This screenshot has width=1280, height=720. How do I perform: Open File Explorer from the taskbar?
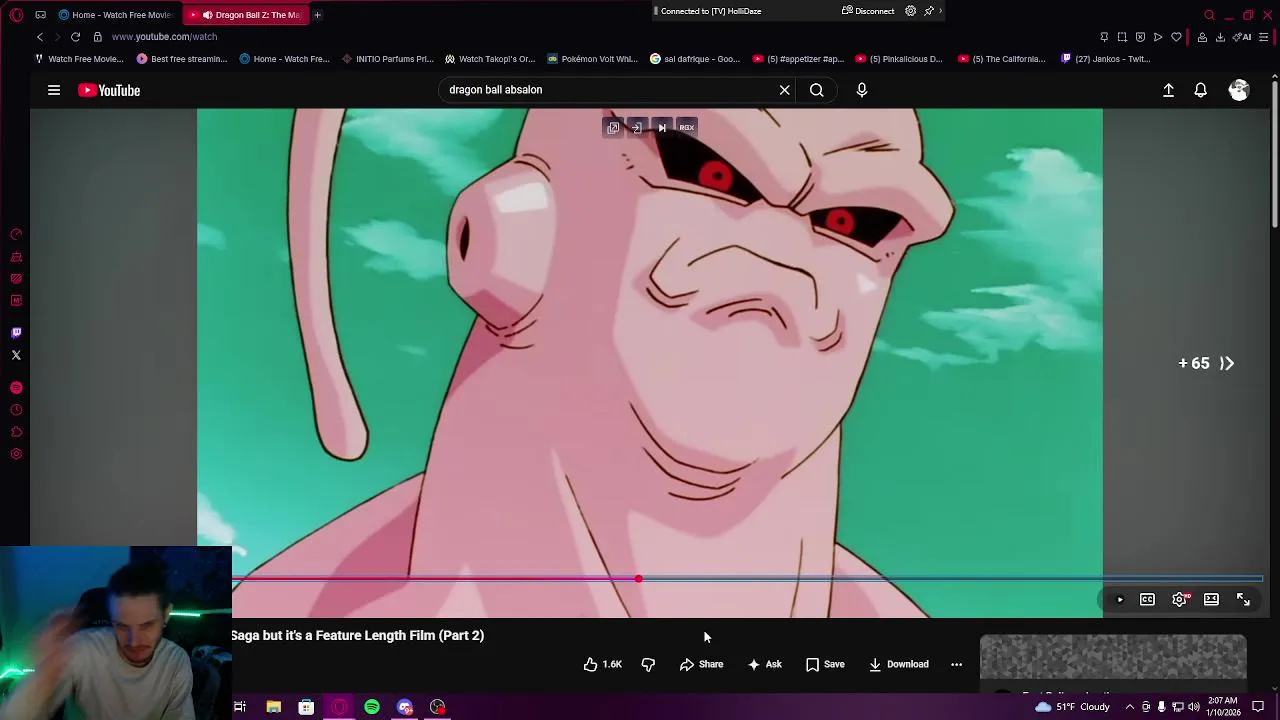(273, 707)
